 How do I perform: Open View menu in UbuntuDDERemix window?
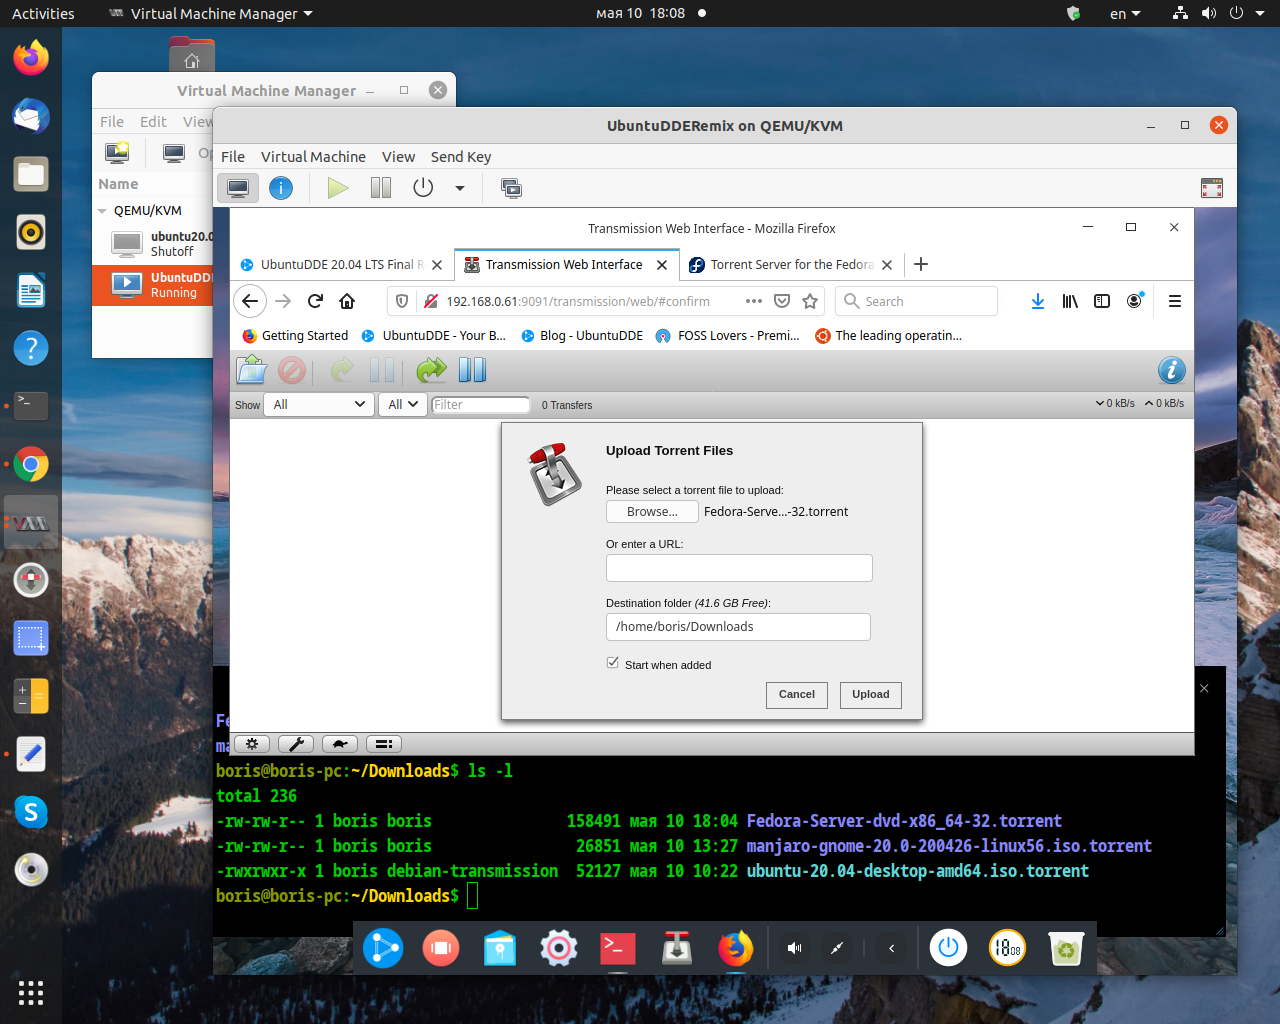coord(398,157)
